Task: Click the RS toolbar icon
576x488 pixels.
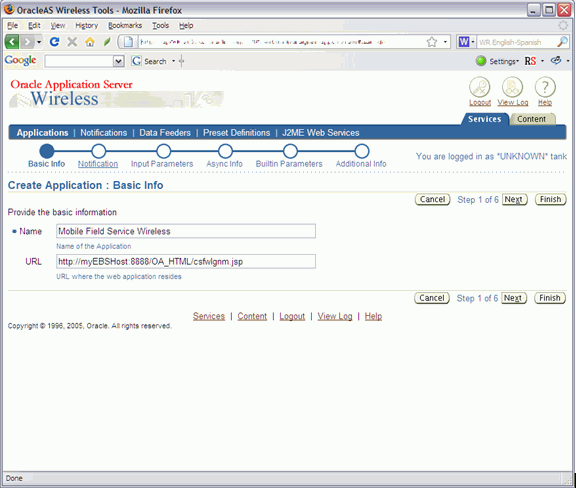Action: [x=530, y=61]
